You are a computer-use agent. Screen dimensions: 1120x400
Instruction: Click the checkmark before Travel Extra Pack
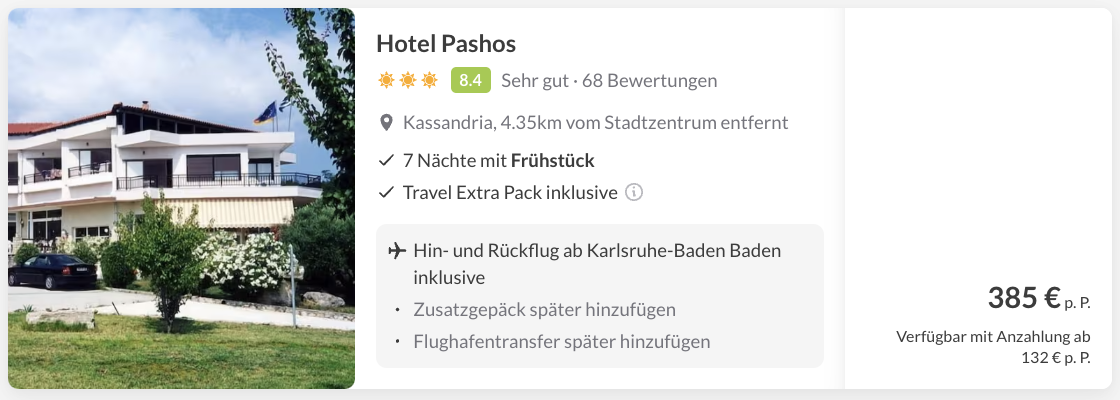tap(386, 192)
